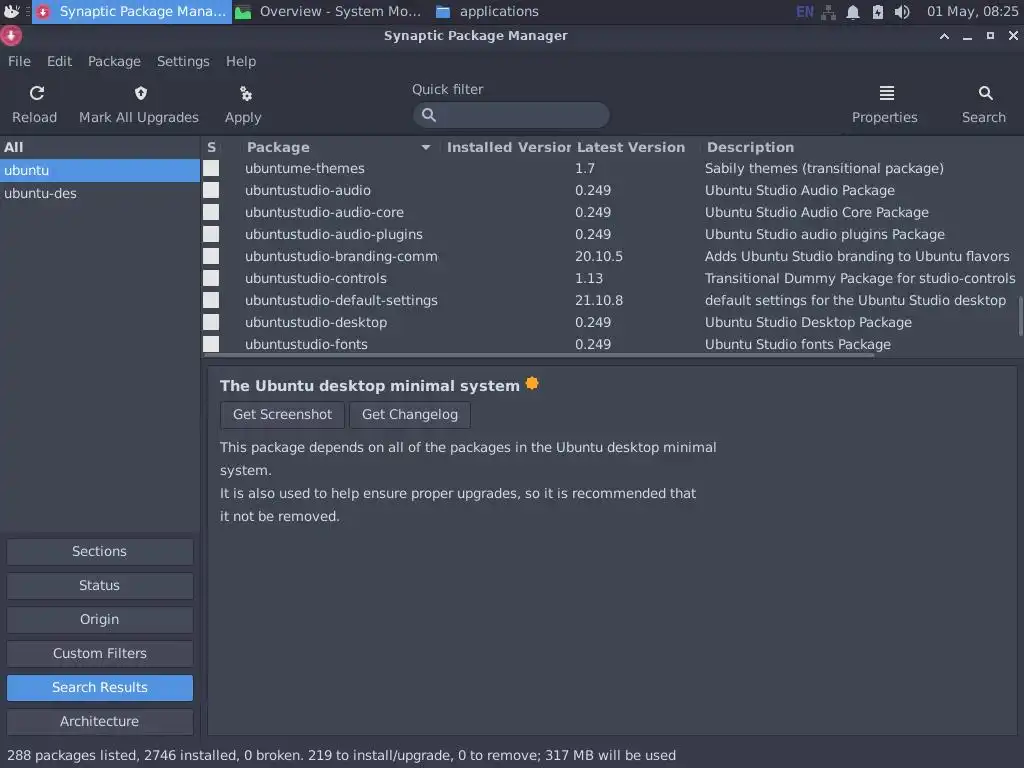Screen dimensions: 1024x768
Task: Select the ubuntustudio-desktop package name
Action: 316,323
